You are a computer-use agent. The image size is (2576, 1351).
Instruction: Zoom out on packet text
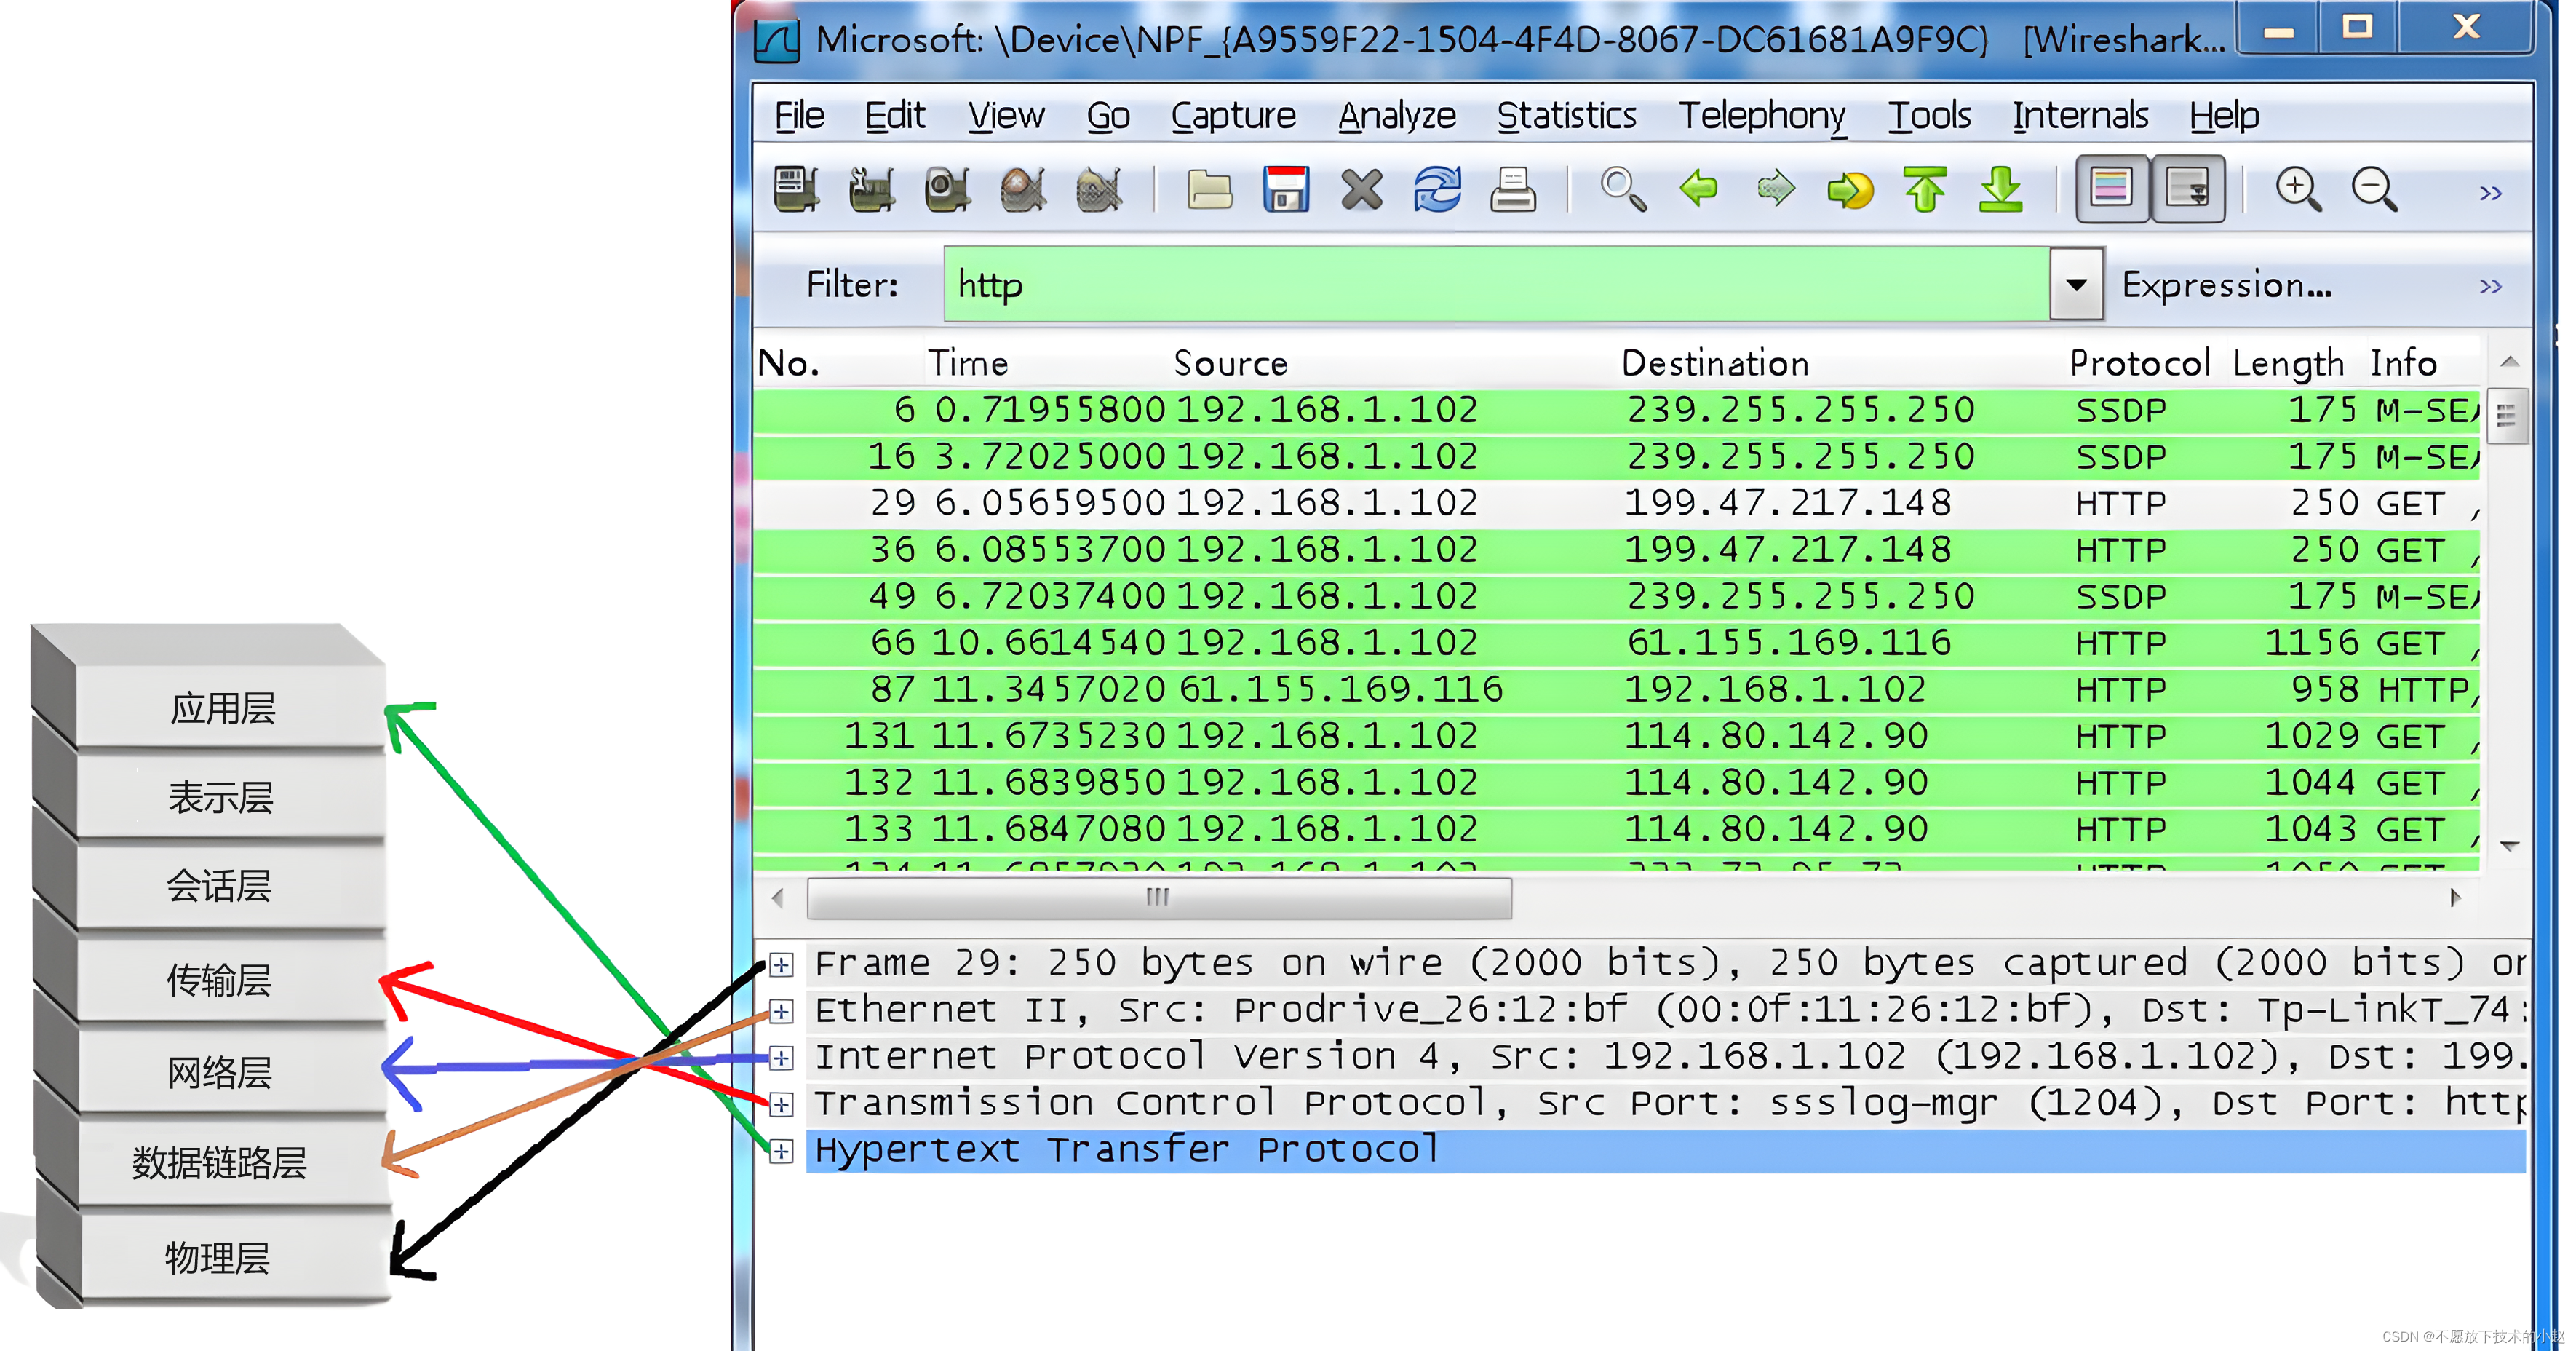2374,189
